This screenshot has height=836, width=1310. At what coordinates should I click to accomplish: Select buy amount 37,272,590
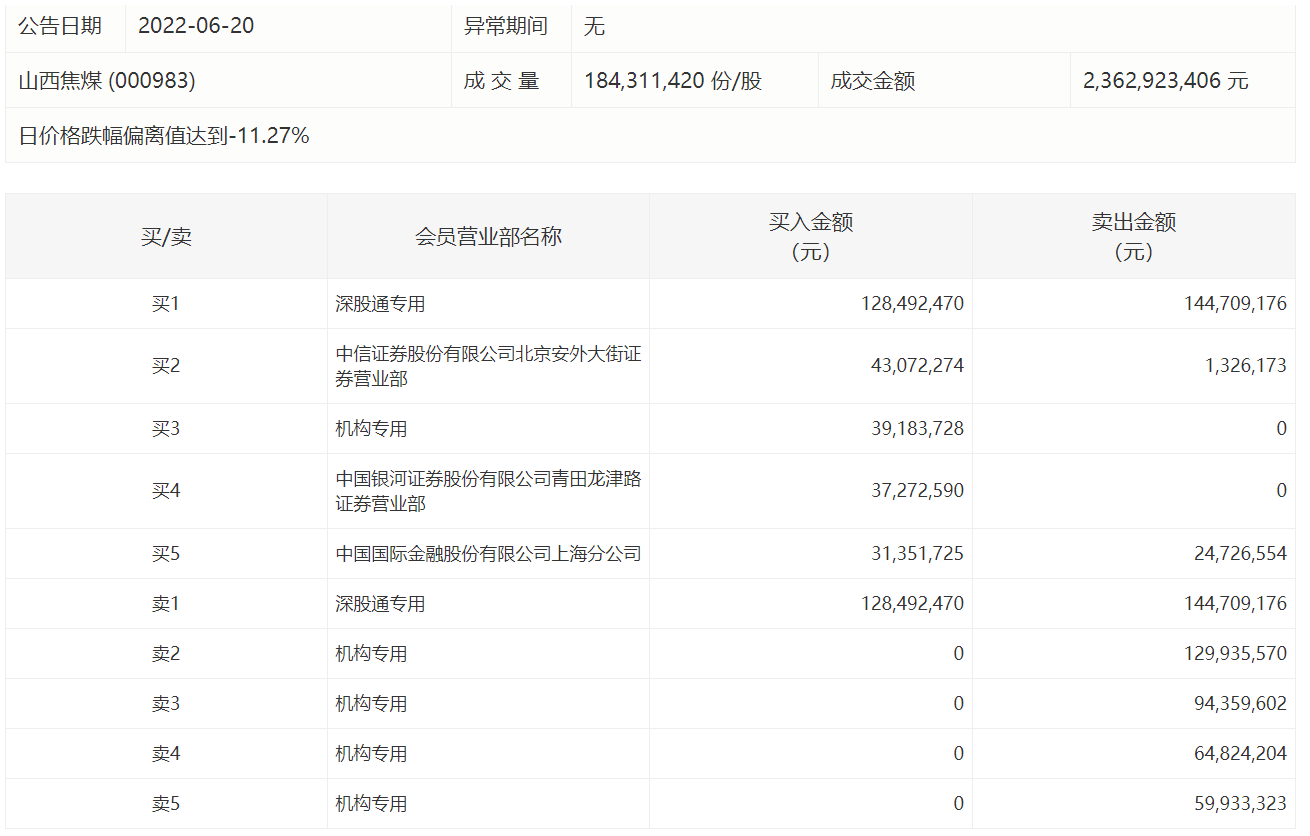pos(918,491)
